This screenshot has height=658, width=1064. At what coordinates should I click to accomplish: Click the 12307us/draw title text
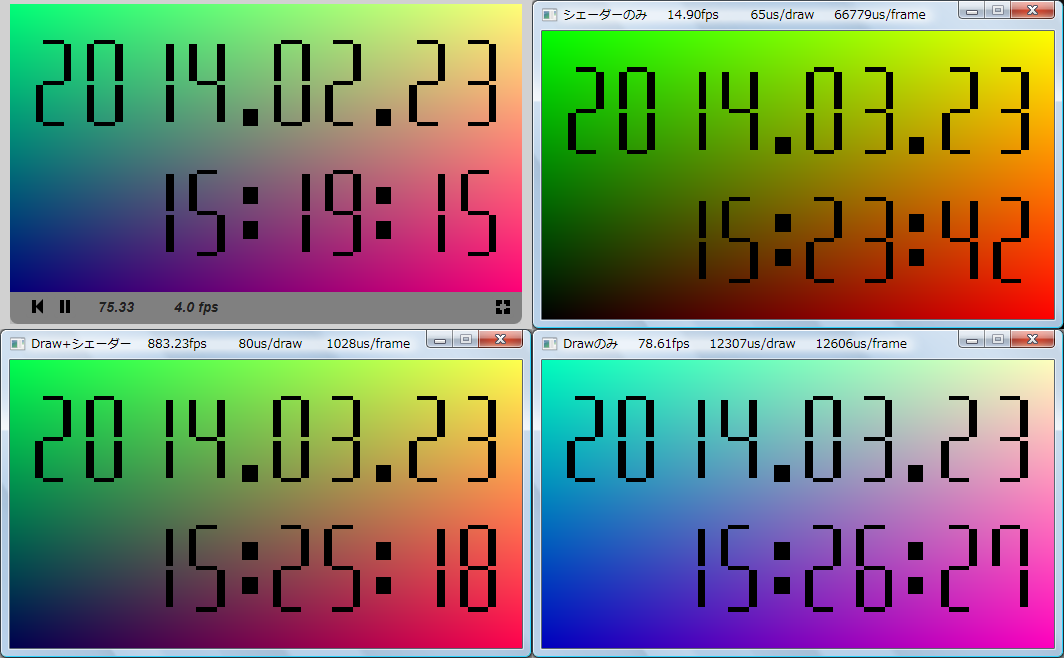click(x=752, y=344)
